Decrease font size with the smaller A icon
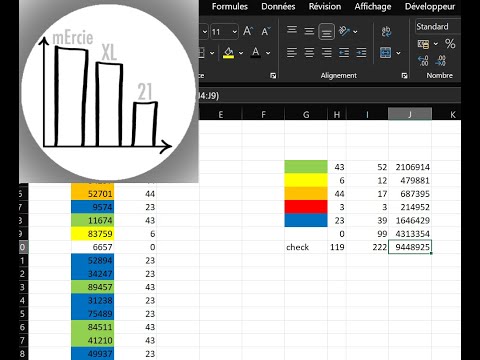The width and height of the screenshot is (480, 360). click(x=266, y=31)
